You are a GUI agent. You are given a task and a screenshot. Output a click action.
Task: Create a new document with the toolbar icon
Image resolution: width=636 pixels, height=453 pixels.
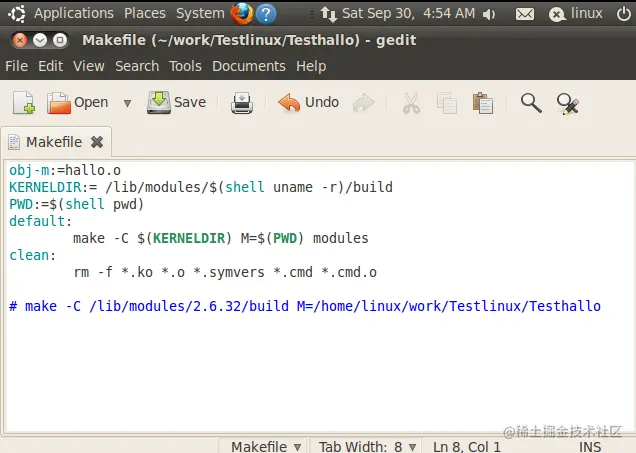[x=24, y=103]
